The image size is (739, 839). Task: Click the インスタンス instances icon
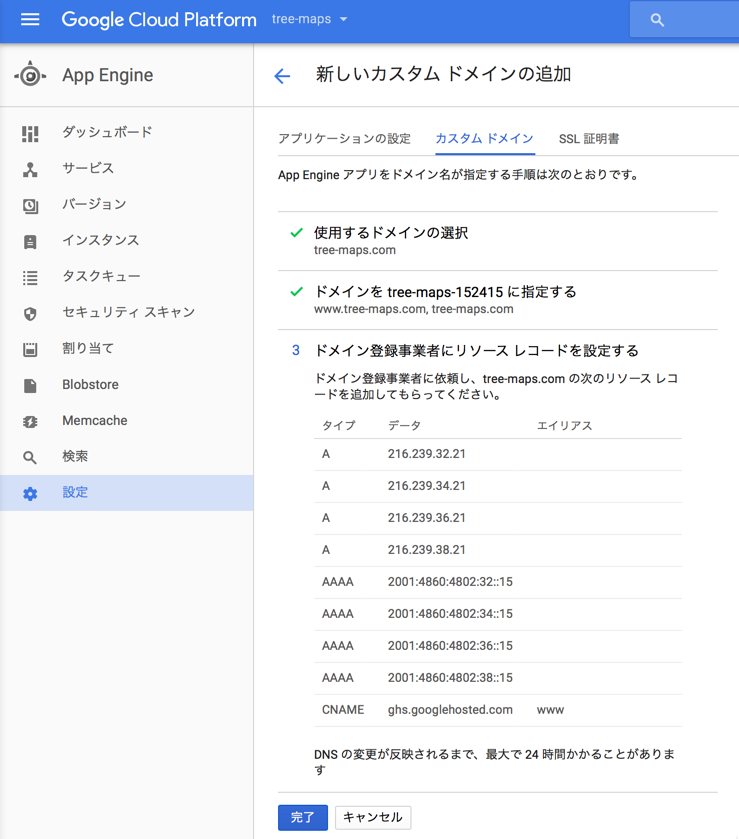30,242
